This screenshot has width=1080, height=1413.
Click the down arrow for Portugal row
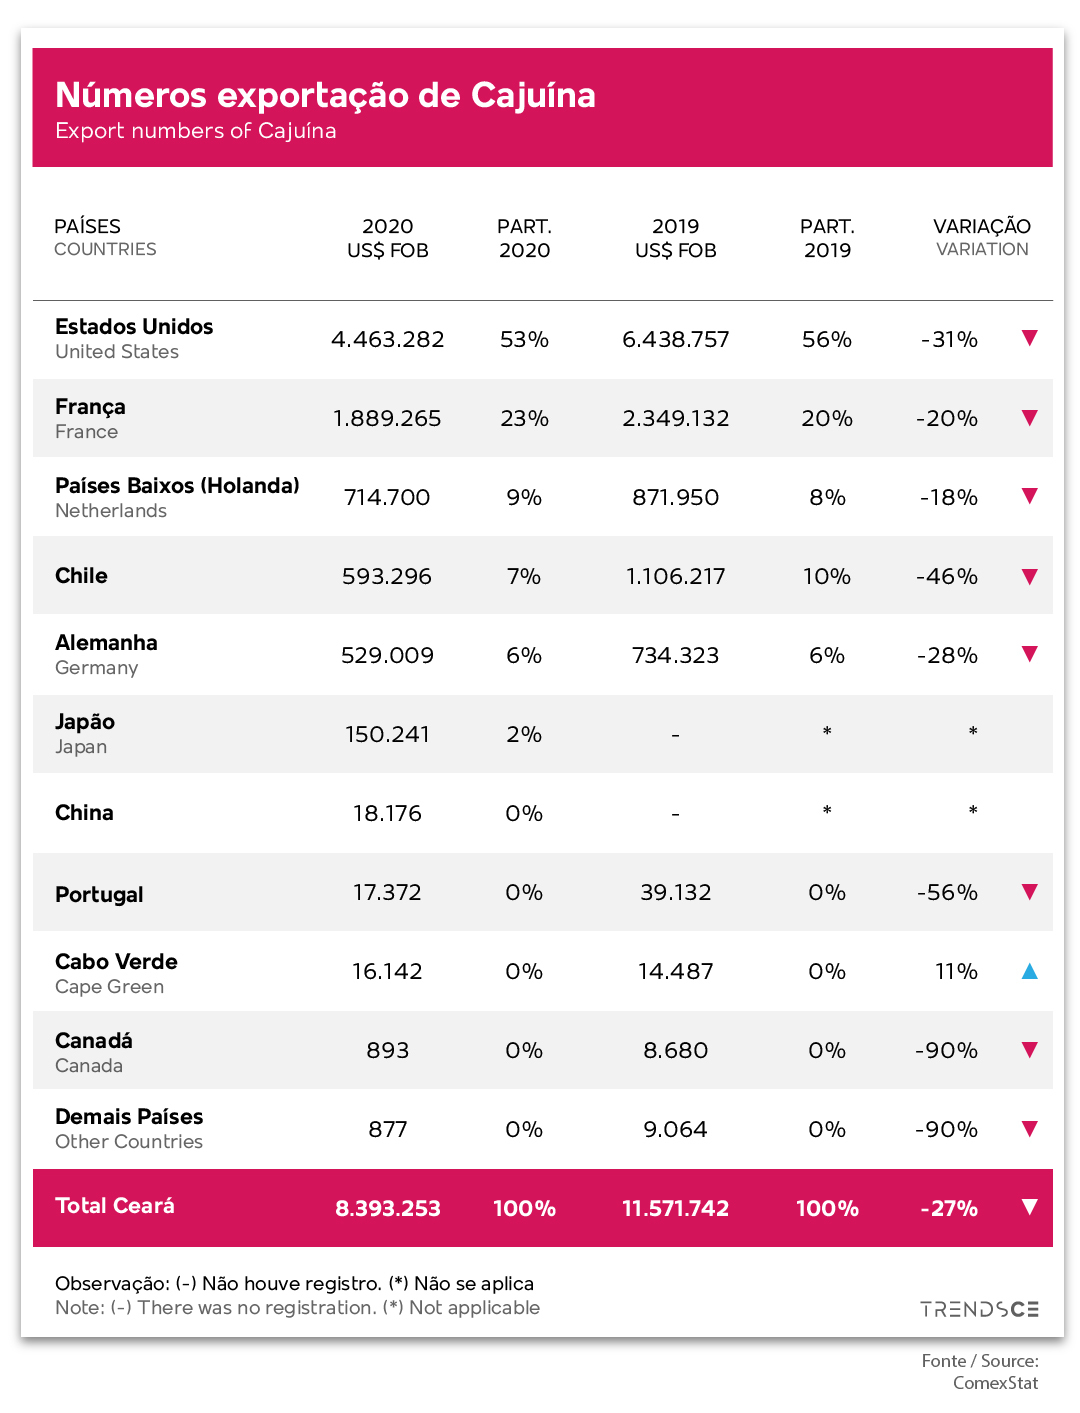1030,892
